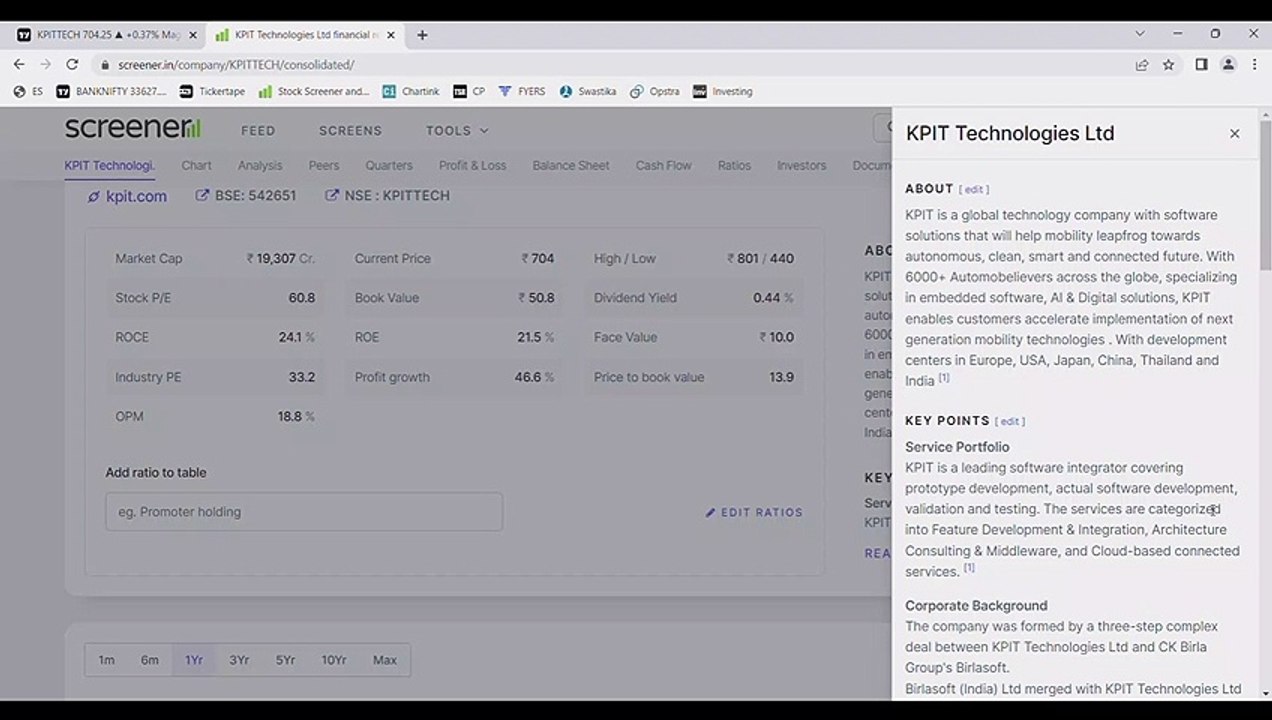Click the address bar URL

236,65
